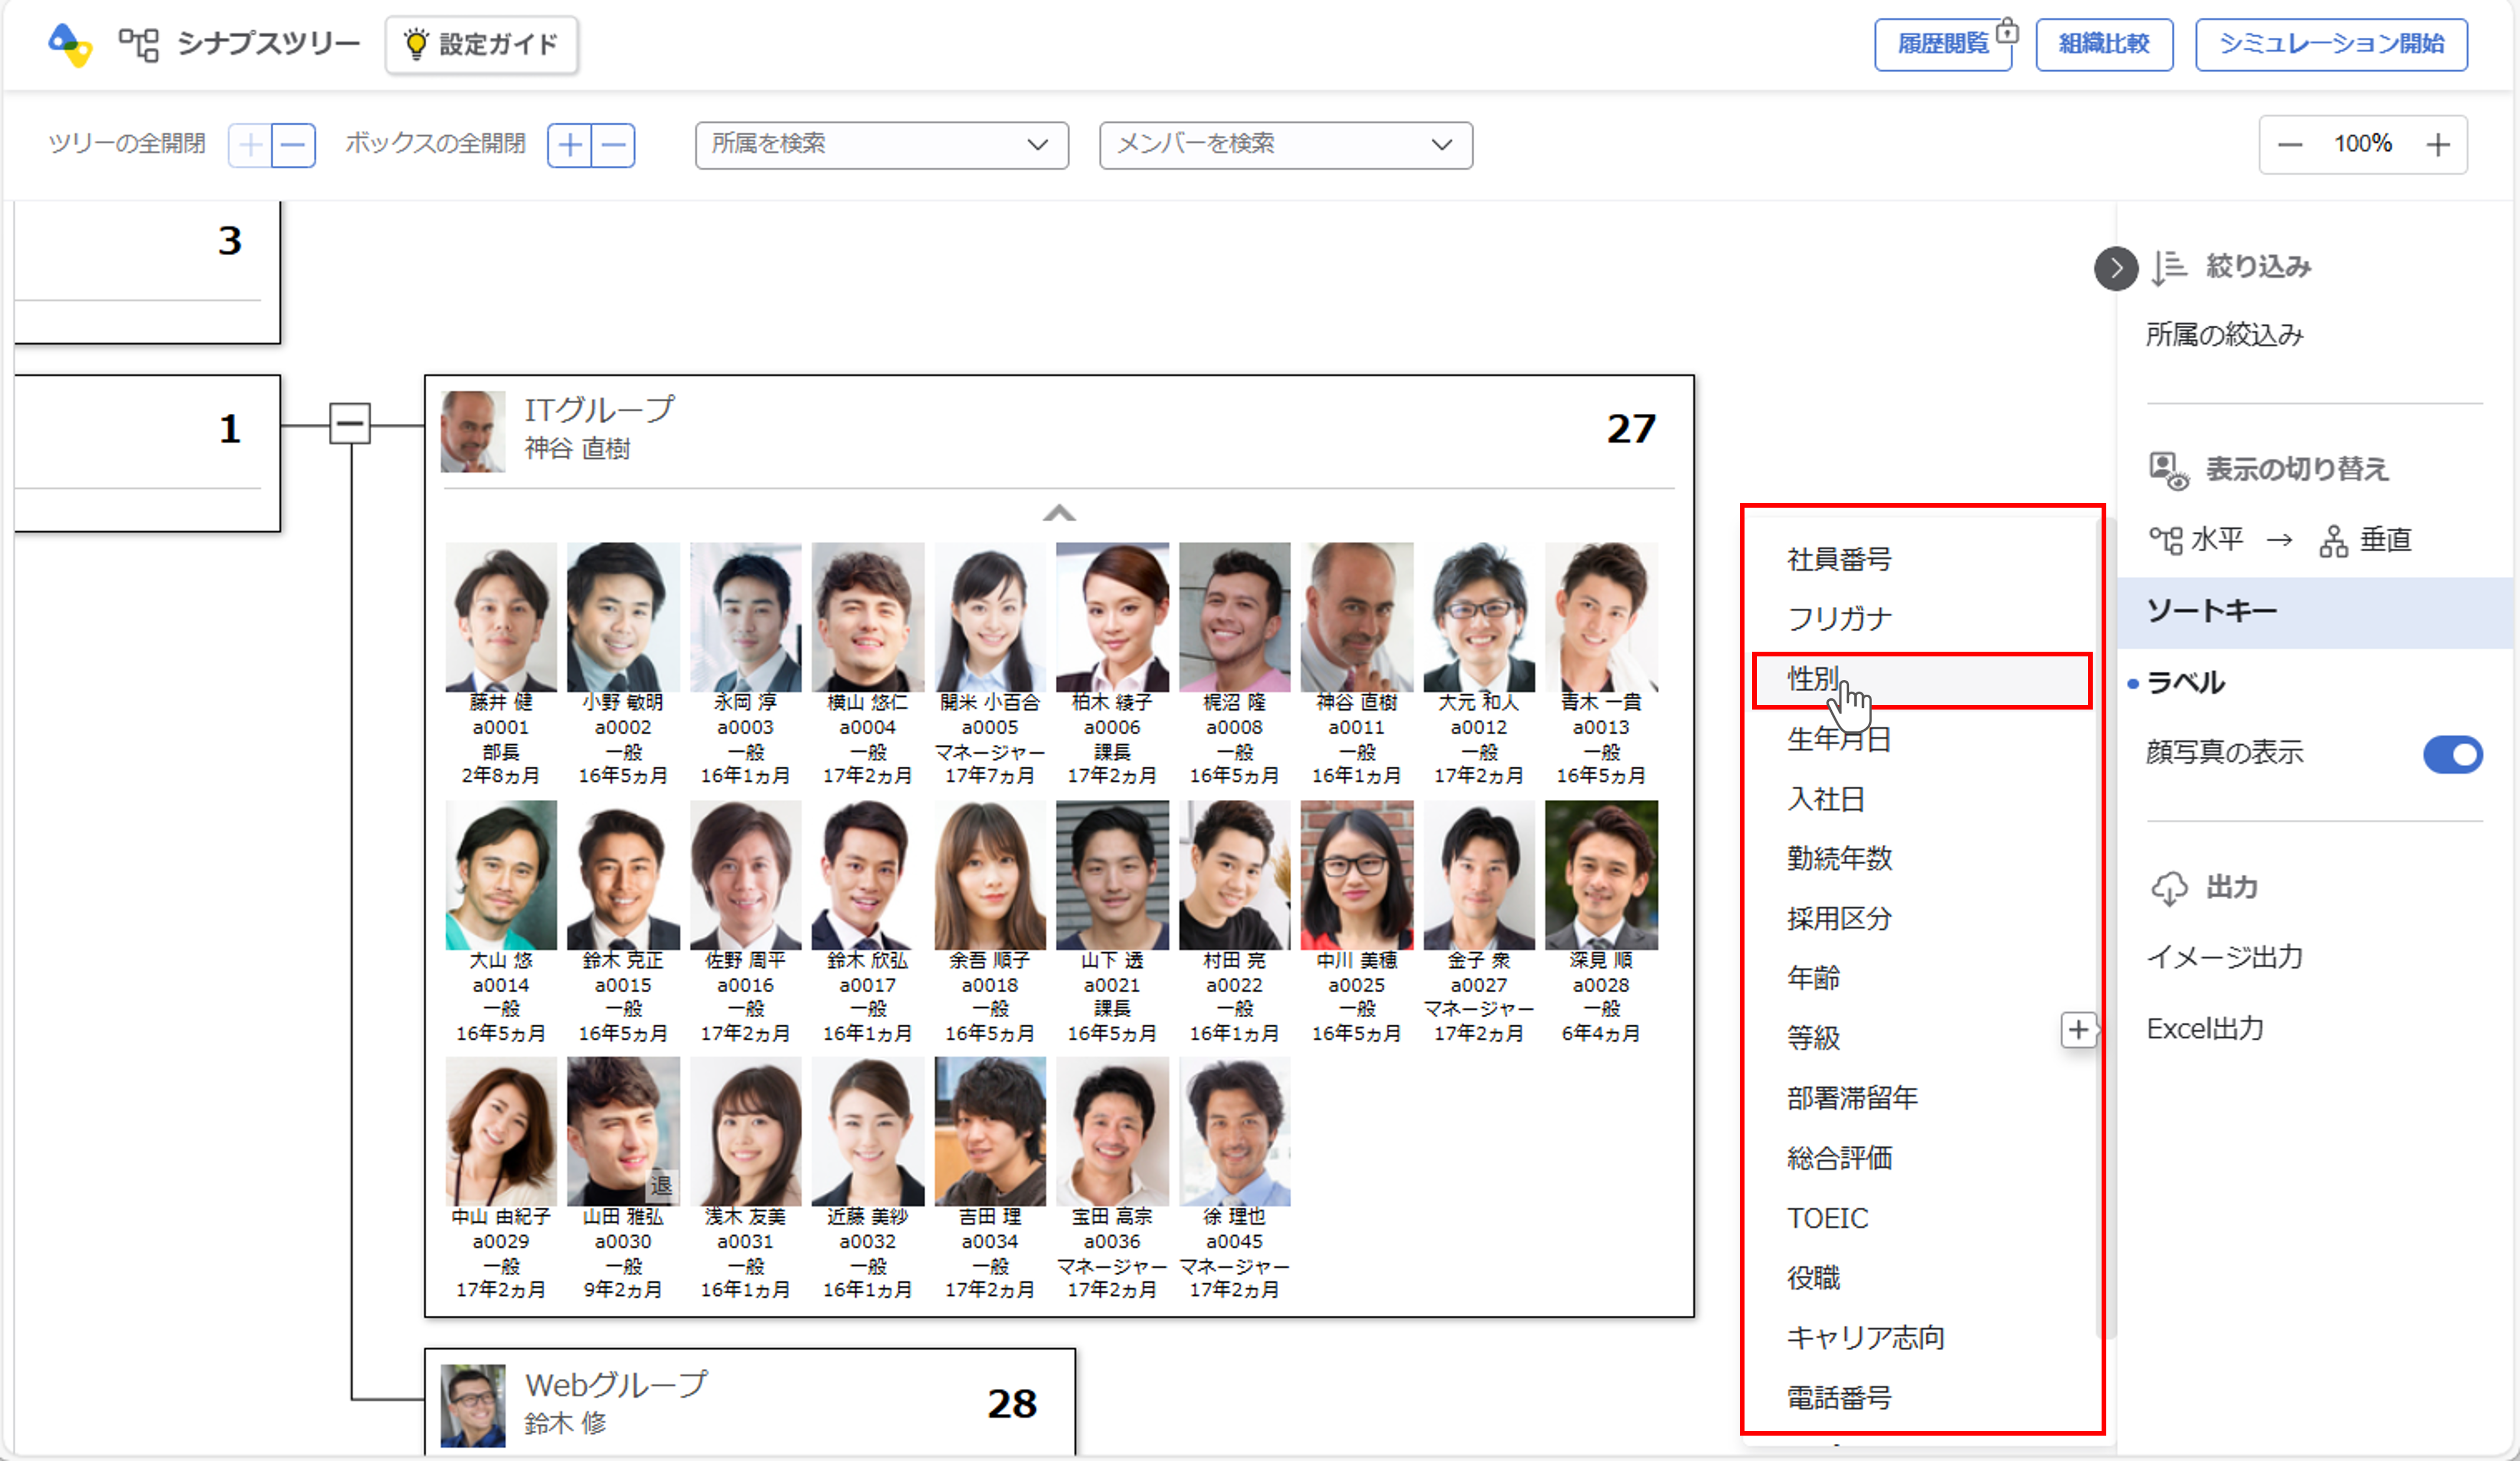This screenshot has width=2520, height=1461.
Task: Increase zoom with the plus control
Action: pos(2438,145)
